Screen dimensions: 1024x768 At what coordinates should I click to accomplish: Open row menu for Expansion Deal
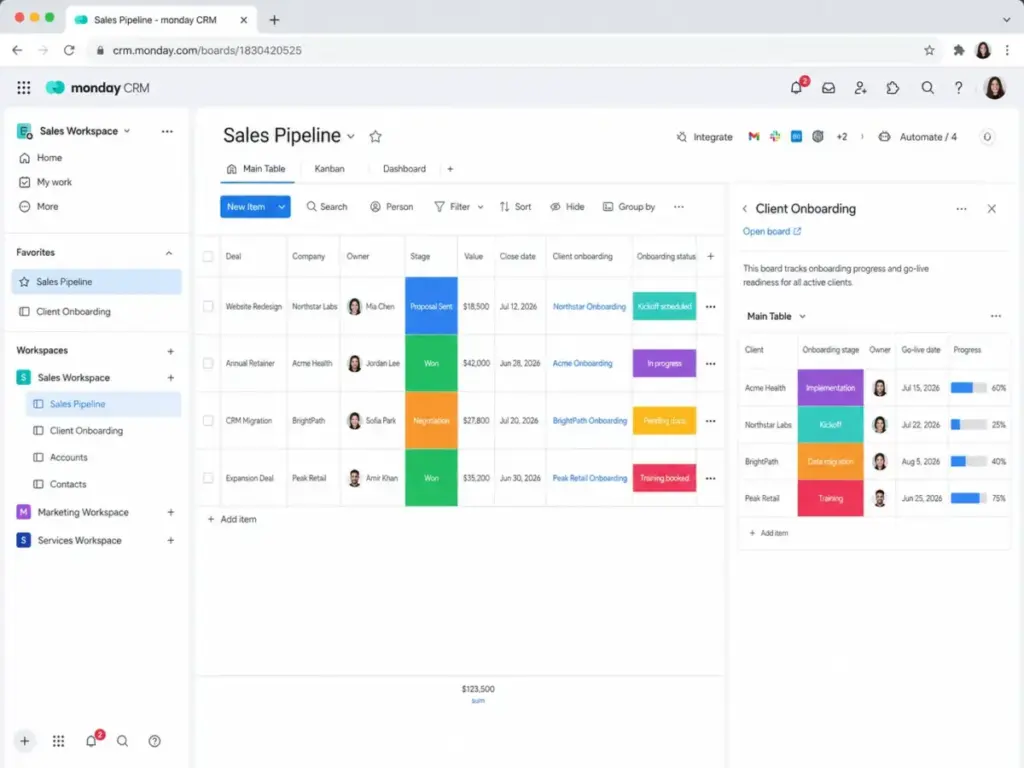click(711, 478)
